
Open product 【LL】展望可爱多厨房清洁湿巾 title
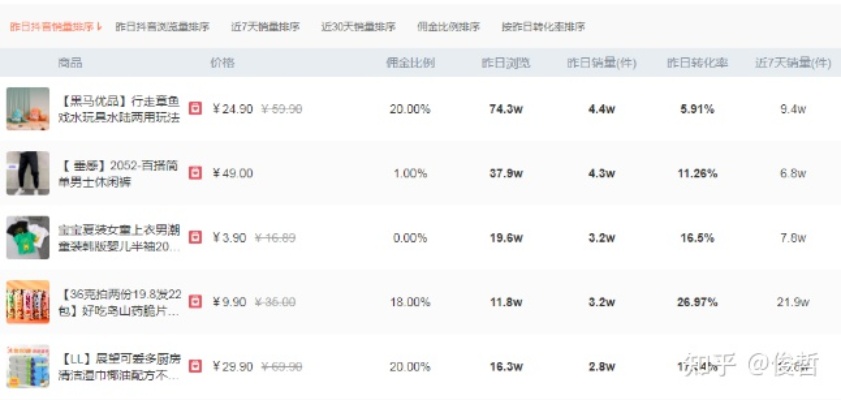119,367
